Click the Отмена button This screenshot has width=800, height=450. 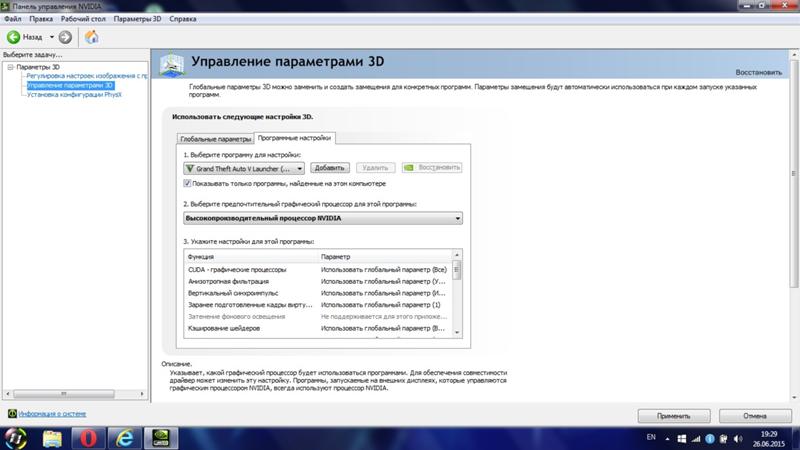[x=755, y=416]
